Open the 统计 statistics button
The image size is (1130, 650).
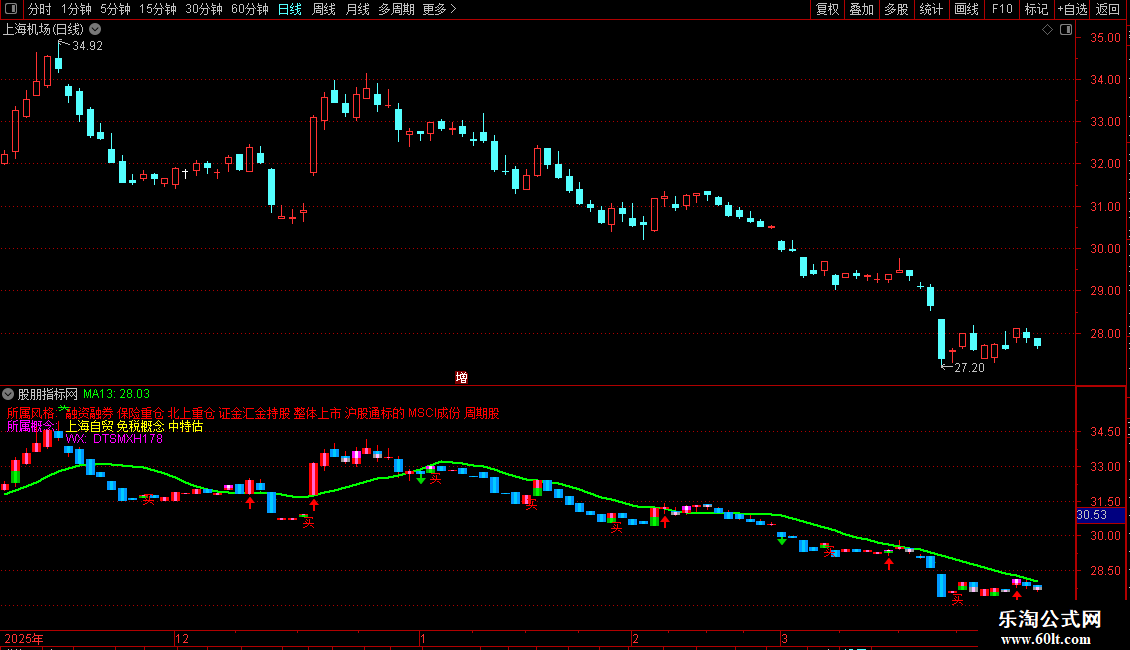point(930,9)
